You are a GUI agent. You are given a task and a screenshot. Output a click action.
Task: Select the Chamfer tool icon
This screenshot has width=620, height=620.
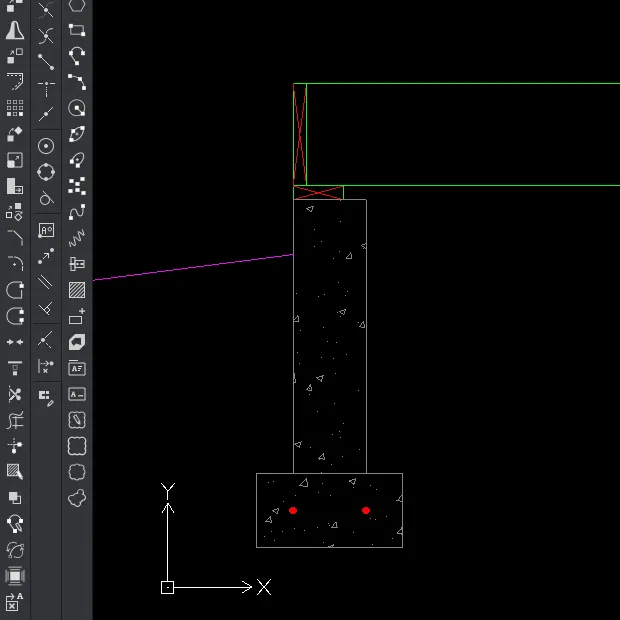point(15,237)
